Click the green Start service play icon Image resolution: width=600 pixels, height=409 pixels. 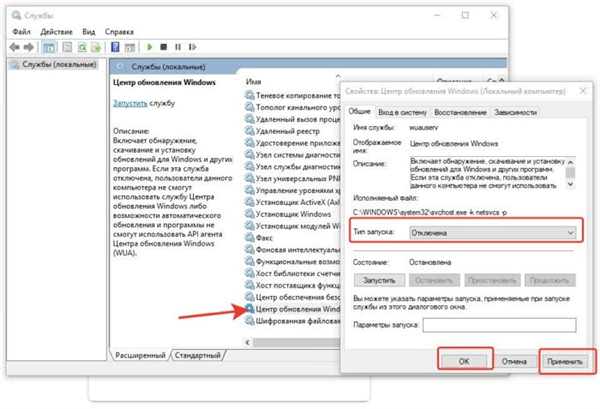click(149, 47)
